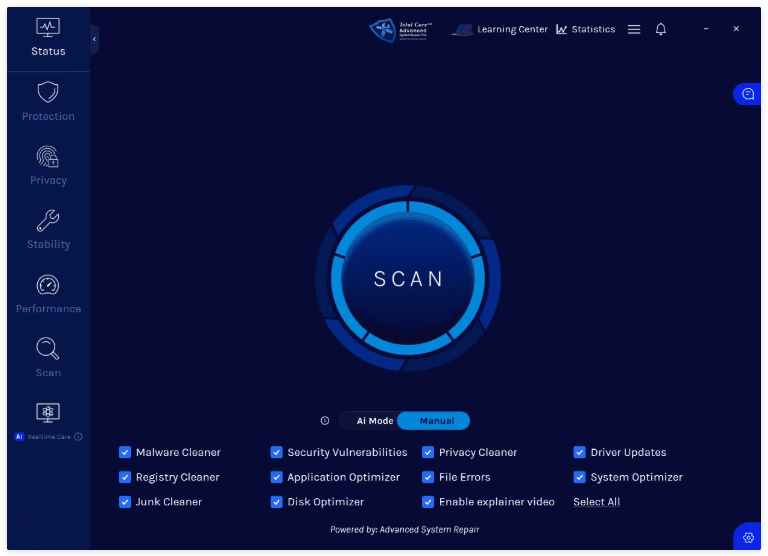Switch to Manual mode
The image size is (768, 556).
click(435, 421)
